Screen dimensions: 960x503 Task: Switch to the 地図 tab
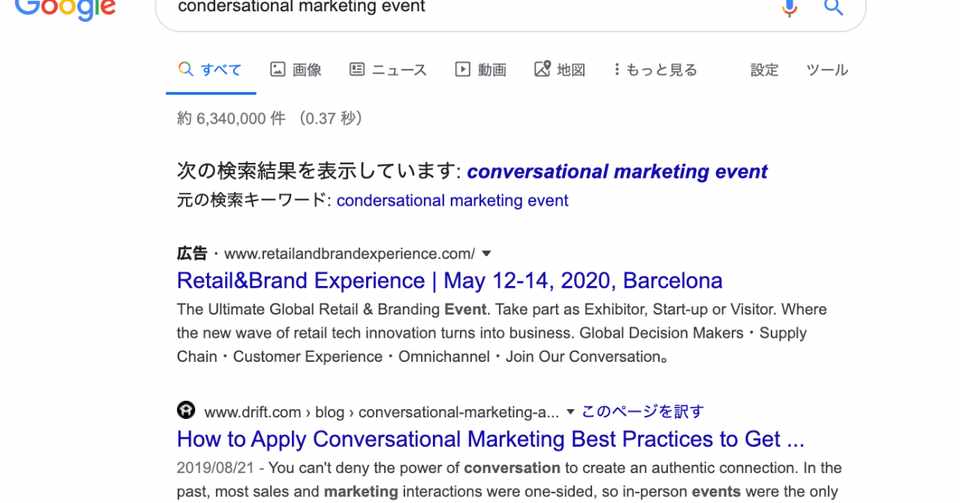(x=560, y=70)
